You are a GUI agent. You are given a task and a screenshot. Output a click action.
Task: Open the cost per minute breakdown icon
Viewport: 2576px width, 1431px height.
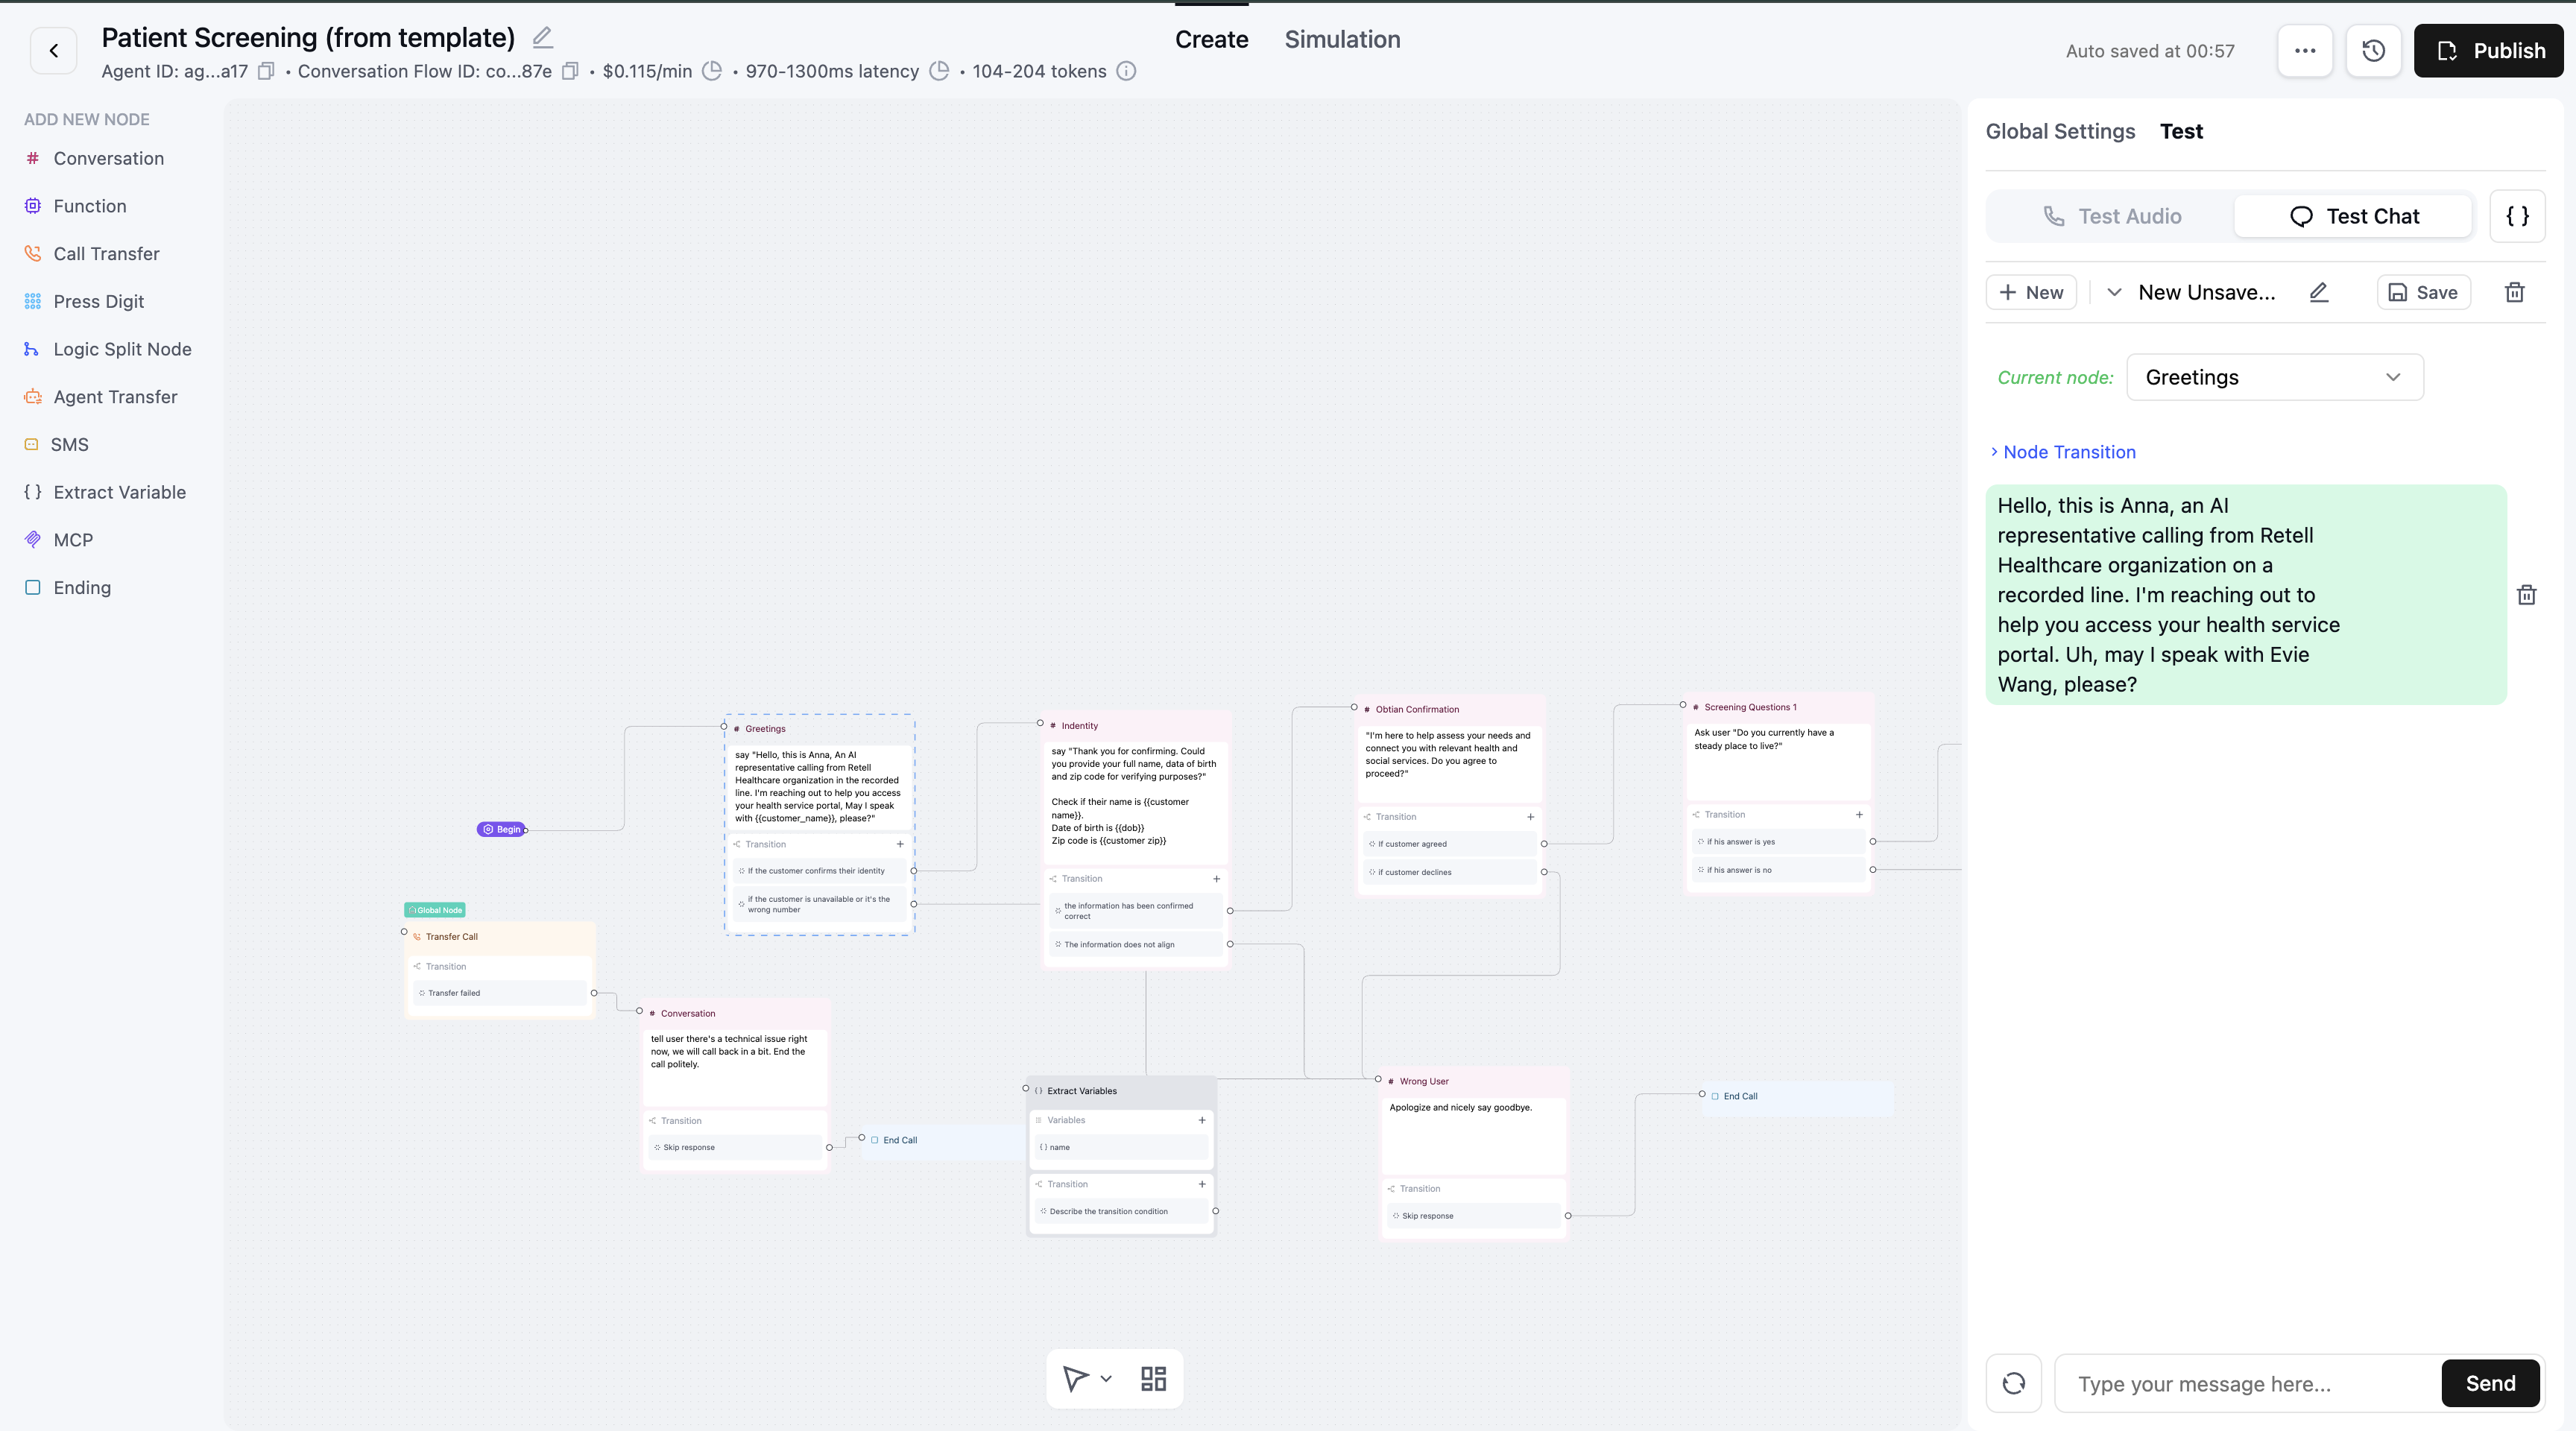(x=712, y=71)
